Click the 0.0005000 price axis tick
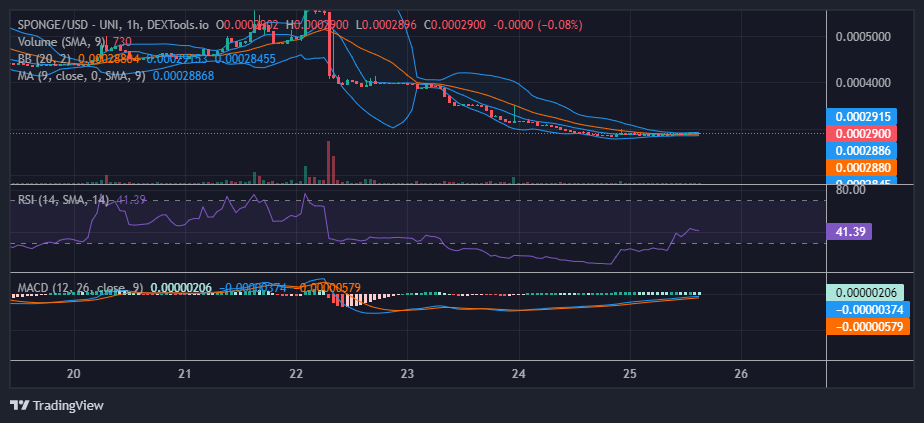This screenshot has height=423, width=924. point(863,37)
